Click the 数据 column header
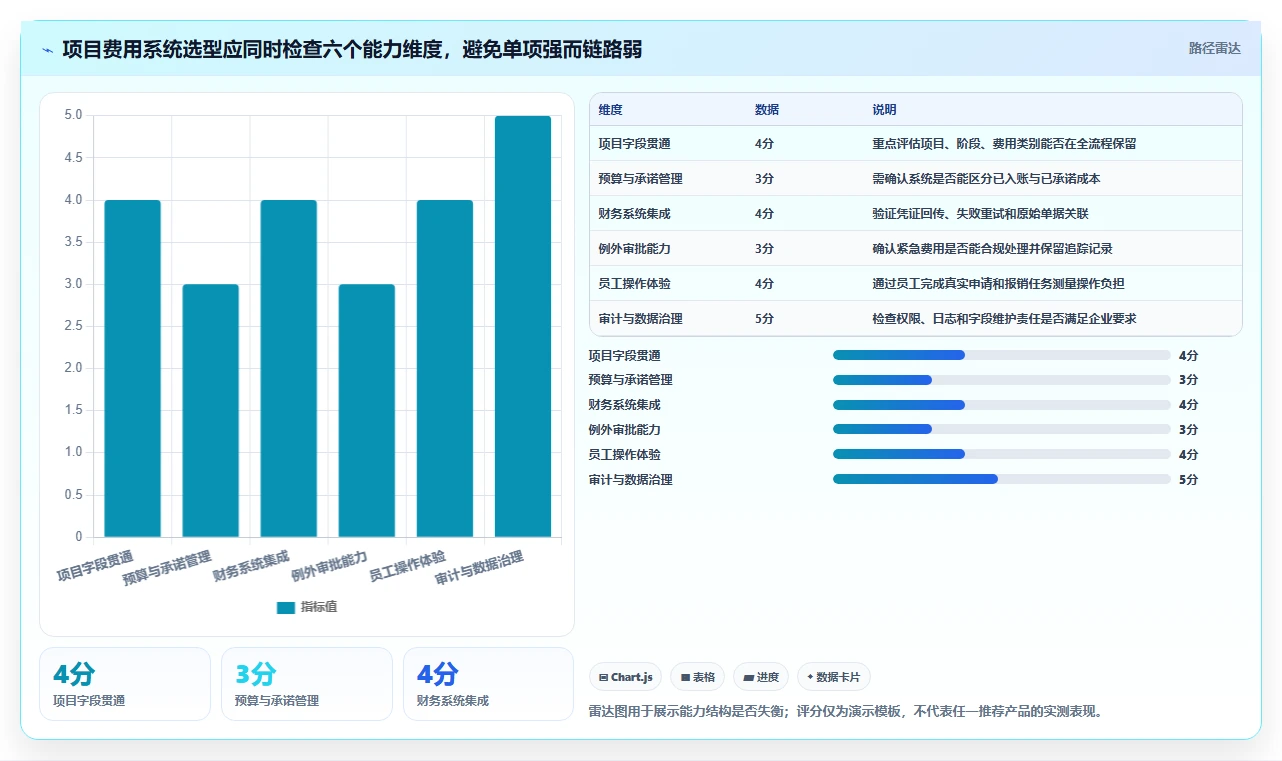Image resolution: width=1282 pixels, height=761 pixels. click(x=767, y=110)
